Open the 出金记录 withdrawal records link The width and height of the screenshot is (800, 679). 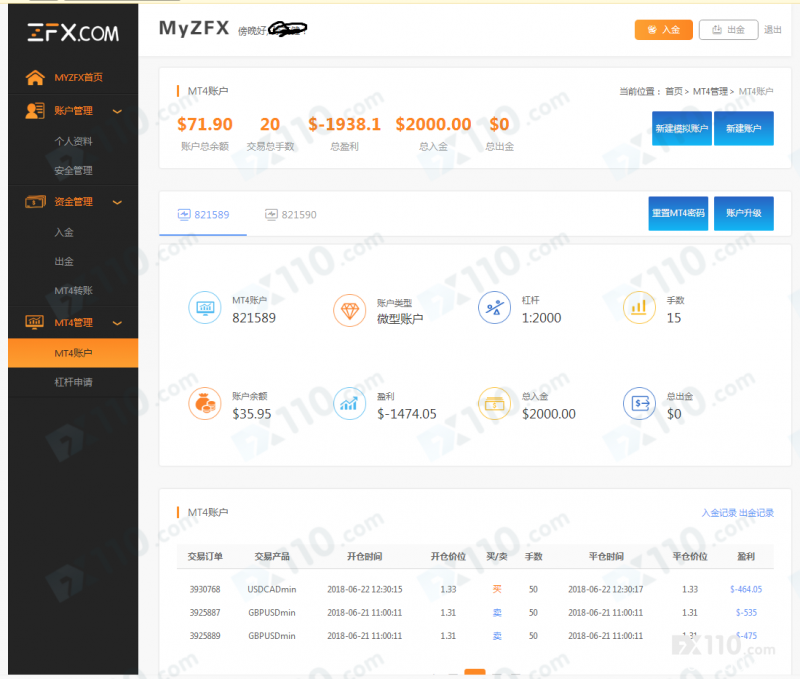tap(756, 513)
